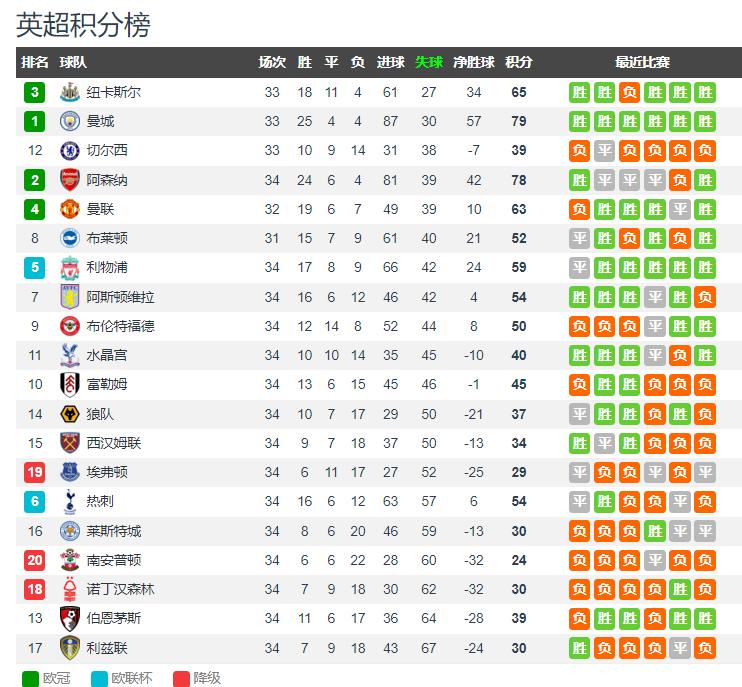Click the green 欧冠 legend swatch
Viewport: 742px width, 687px height.
[x=30, y=679]
